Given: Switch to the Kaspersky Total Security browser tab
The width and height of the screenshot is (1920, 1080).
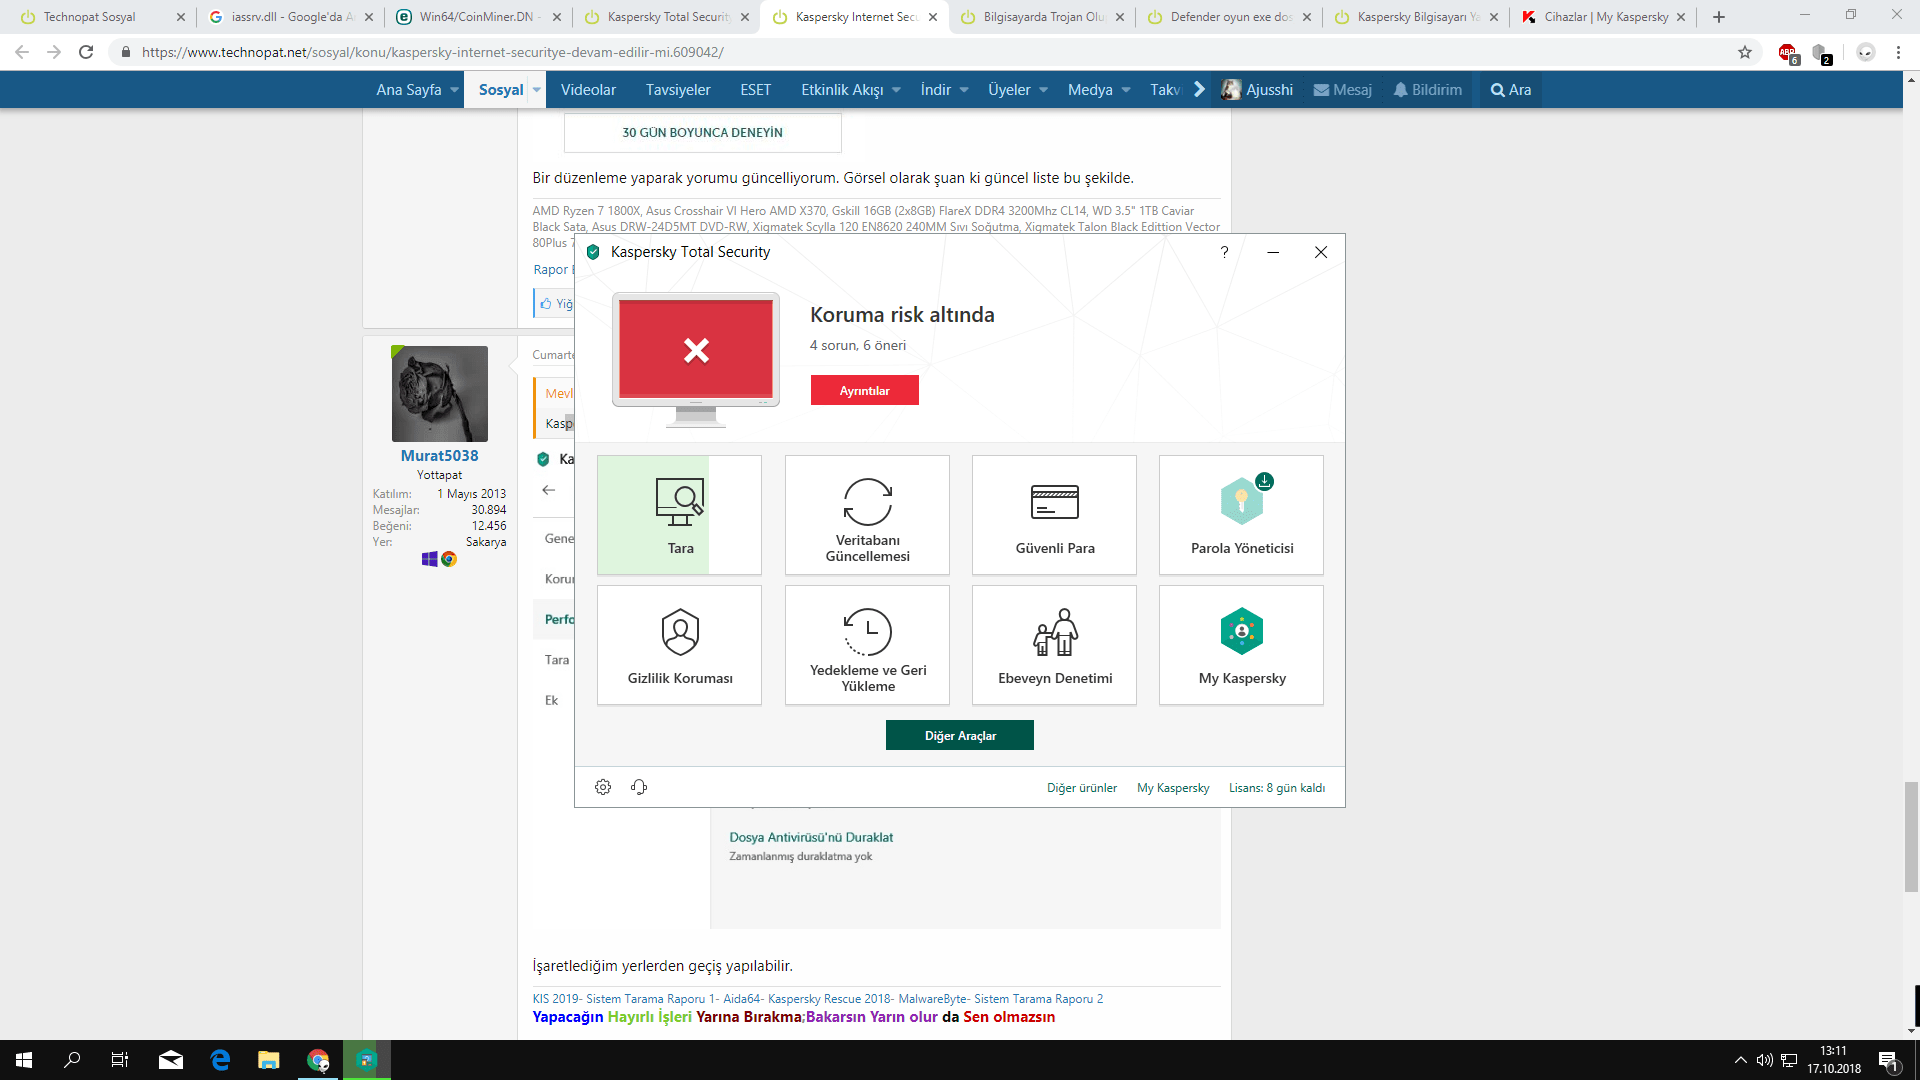Looking at the screenshot, I should (x=666, y=17).
